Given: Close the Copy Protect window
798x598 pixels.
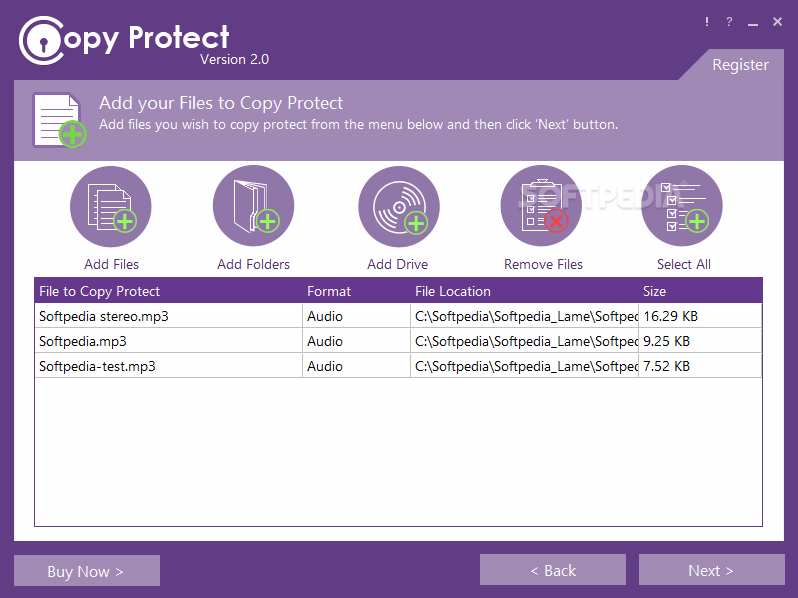Looking at the screenshot, I should 777,22.
